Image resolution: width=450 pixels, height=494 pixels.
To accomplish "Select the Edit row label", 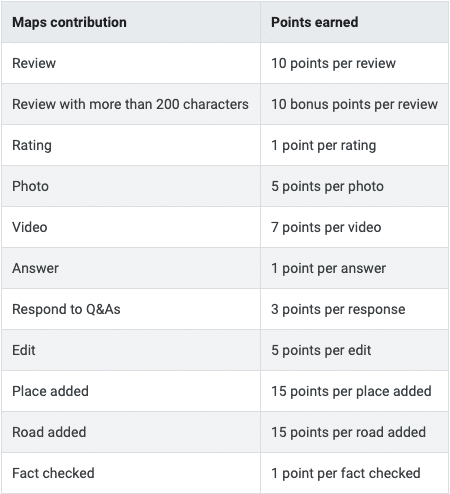I will point(24,350).
